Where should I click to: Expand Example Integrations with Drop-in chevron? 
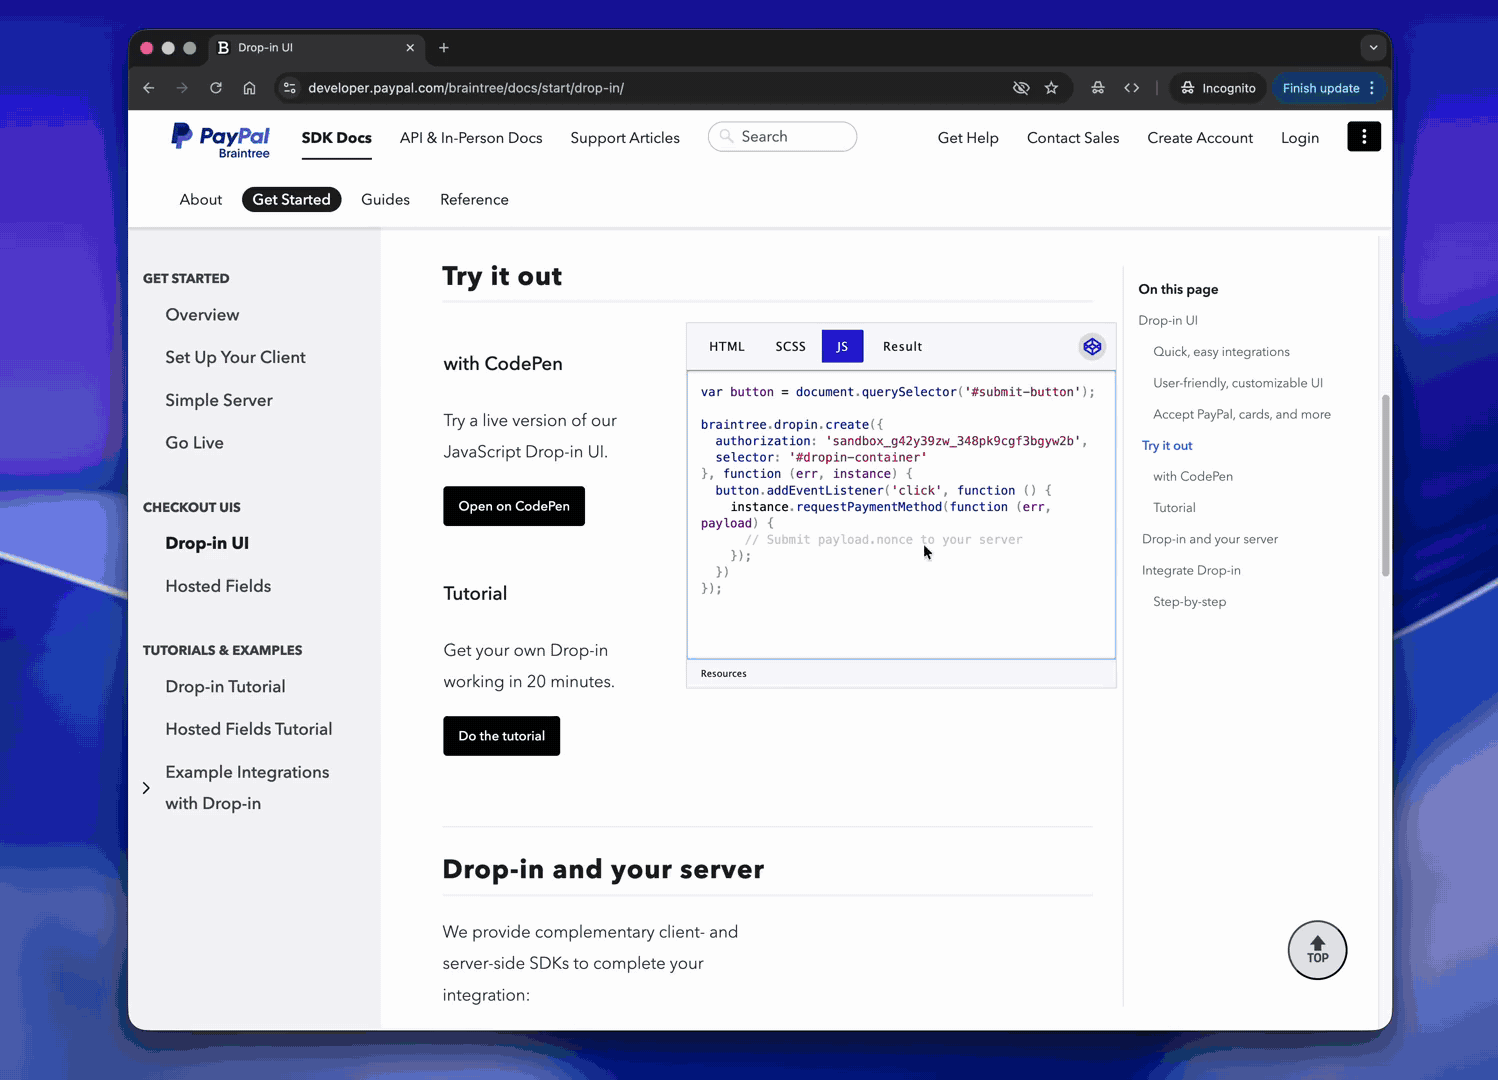point(146,788)
